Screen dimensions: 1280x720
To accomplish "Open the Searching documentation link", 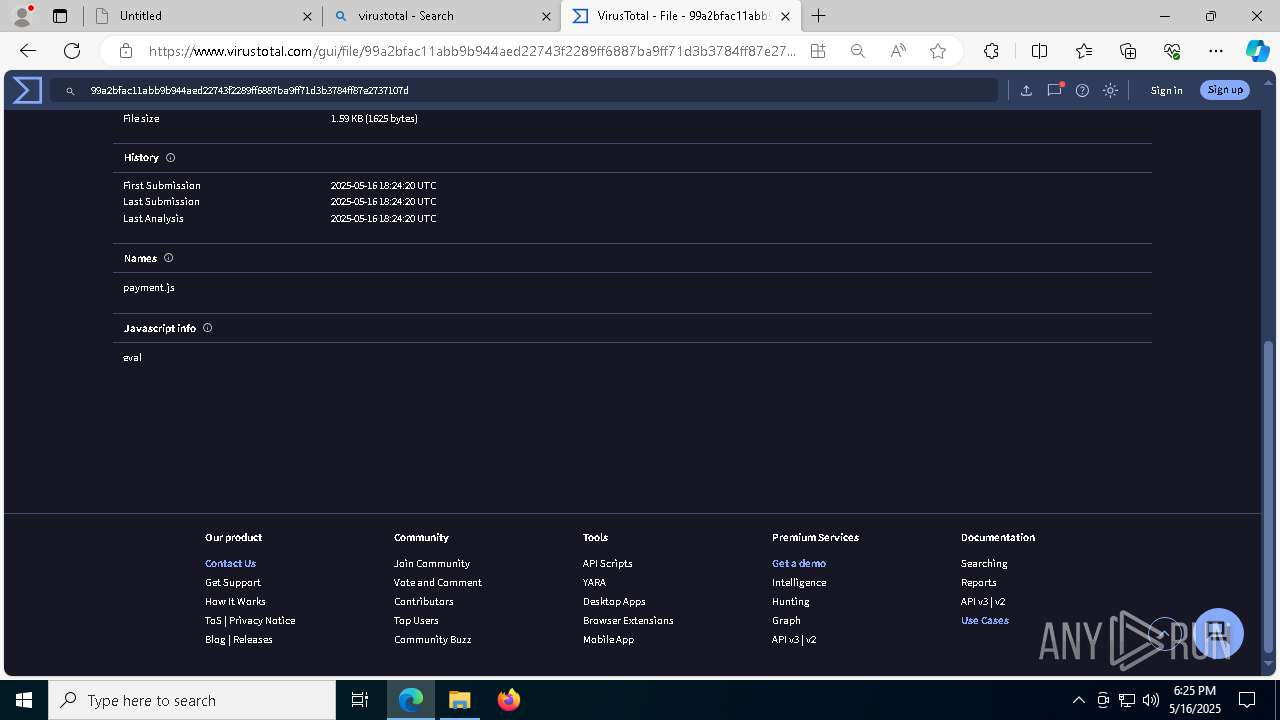I will click(x=984, y=563).
